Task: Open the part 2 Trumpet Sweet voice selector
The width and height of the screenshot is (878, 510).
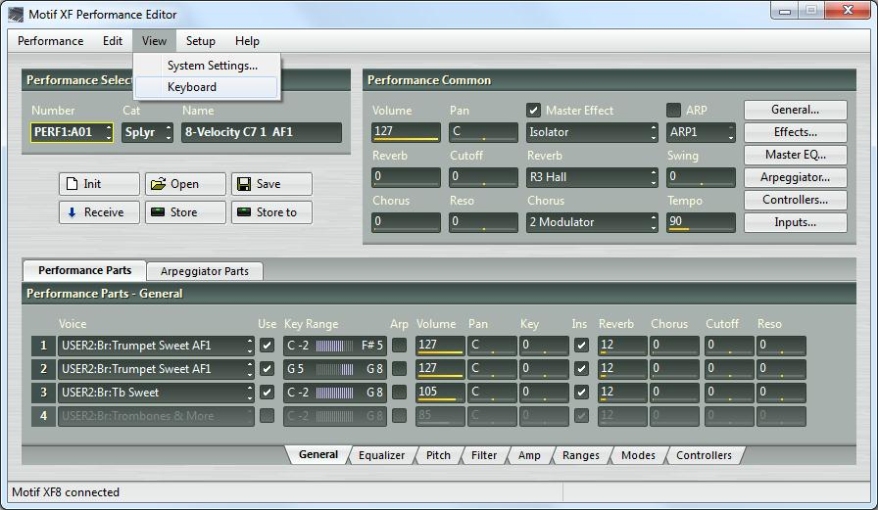Action: pos(156,369)
